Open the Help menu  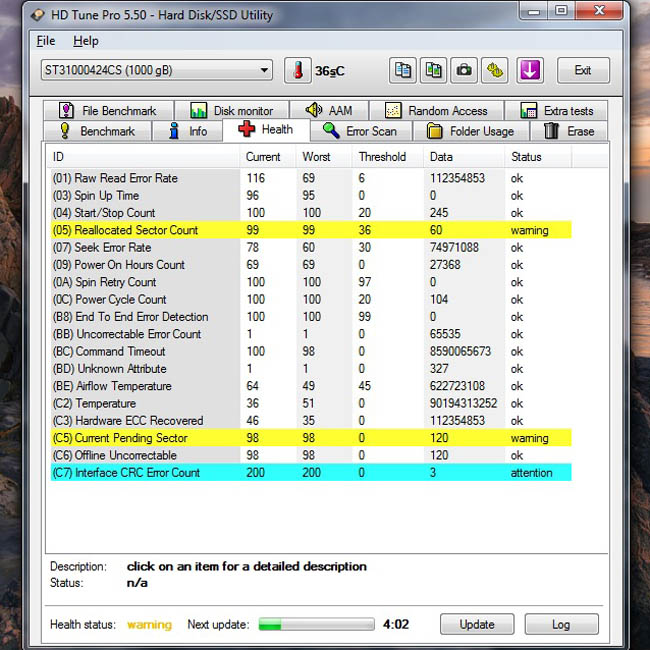[x=86, y=41]
